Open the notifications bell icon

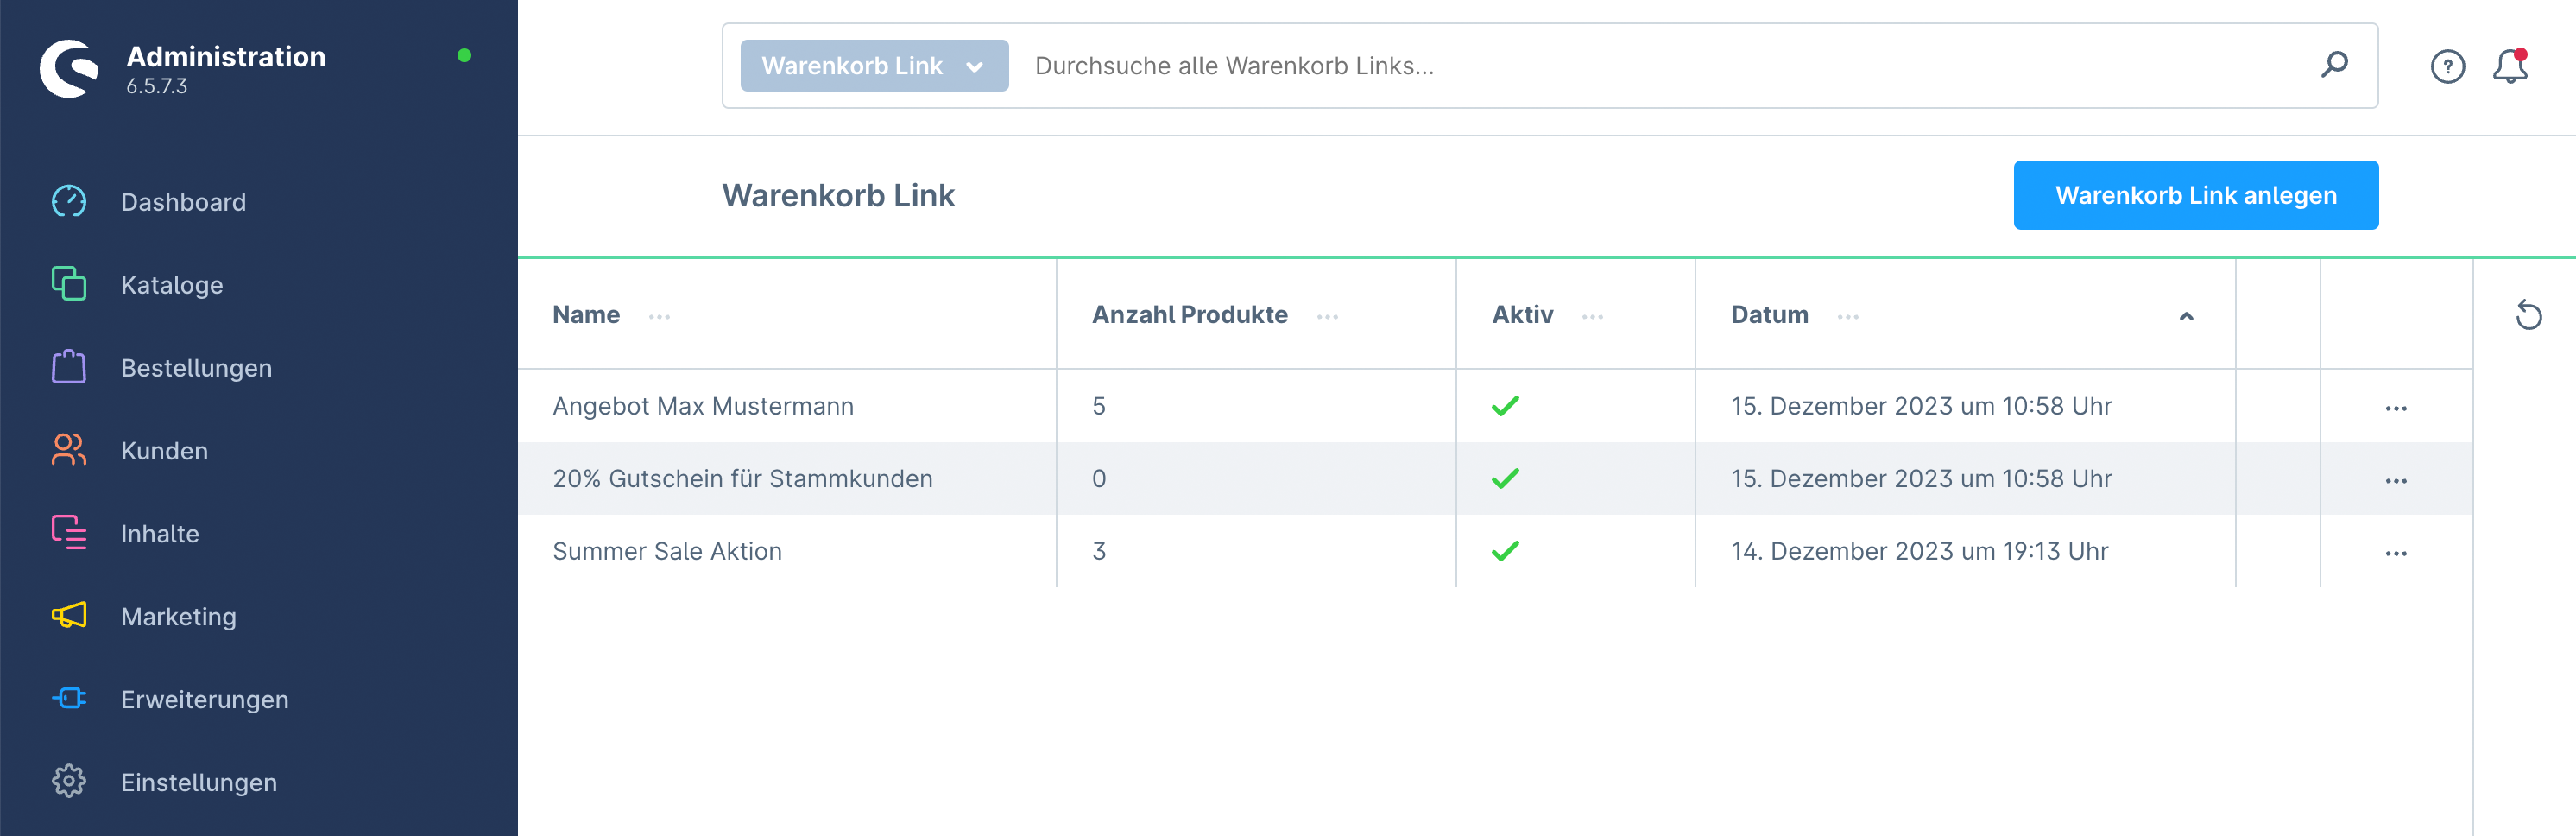2510,66
